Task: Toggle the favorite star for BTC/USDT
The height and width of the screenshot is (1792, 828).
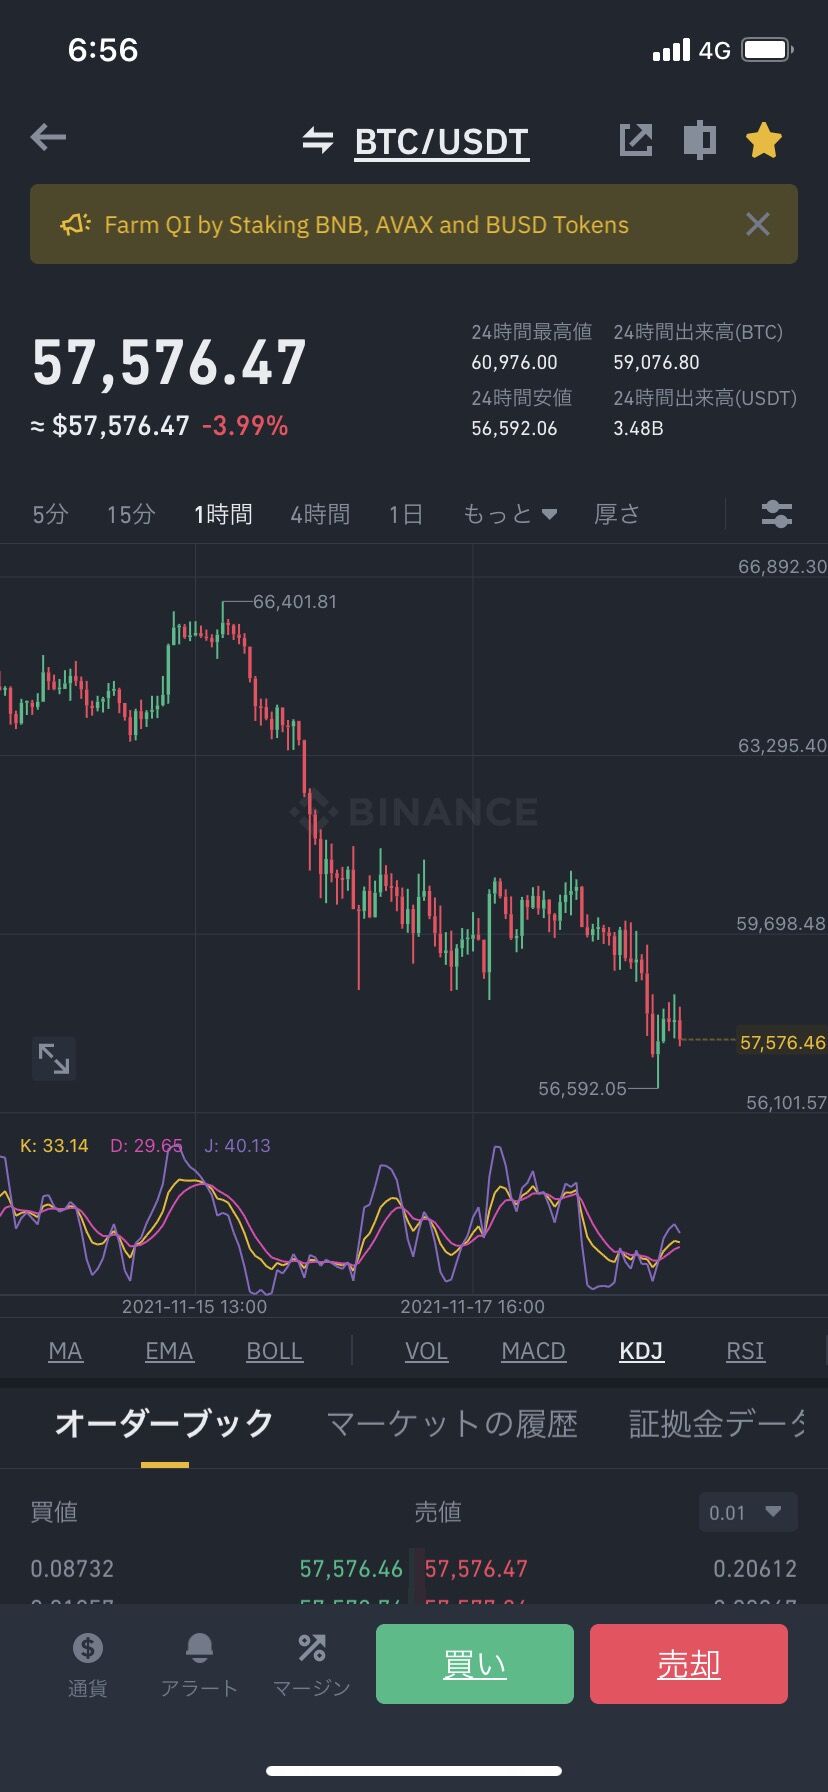Action: click(x=763, y=140)
